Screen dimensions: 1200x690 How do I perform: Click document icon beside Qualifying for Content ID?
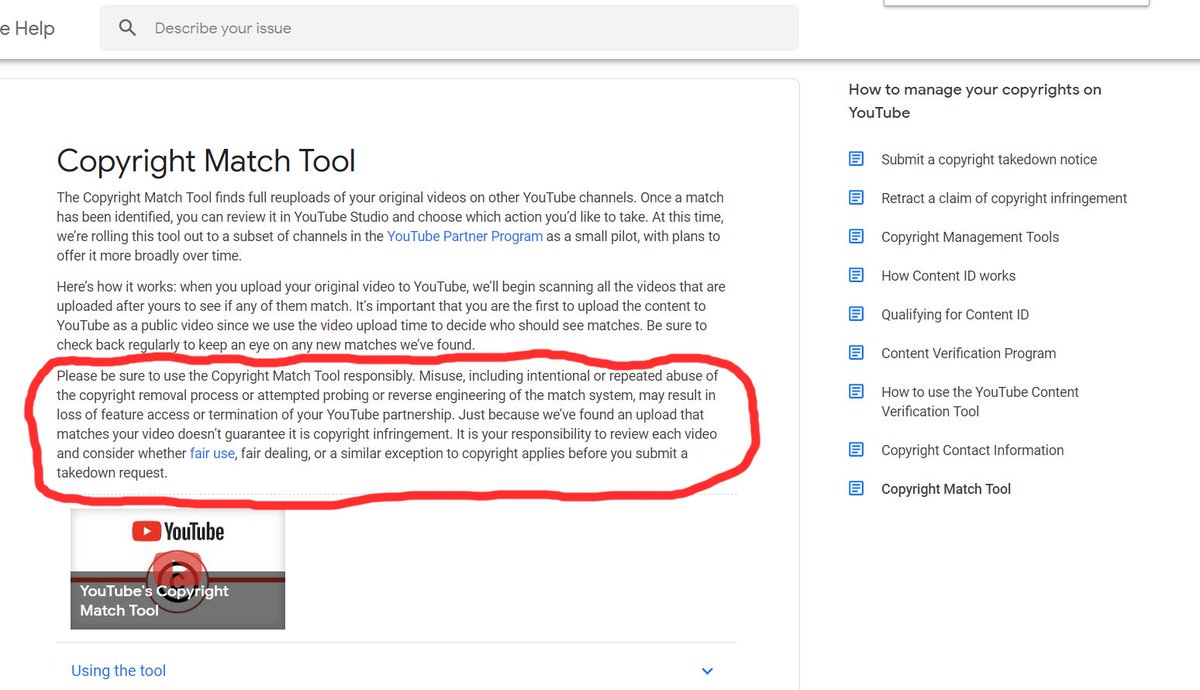(x=856, y=314)
